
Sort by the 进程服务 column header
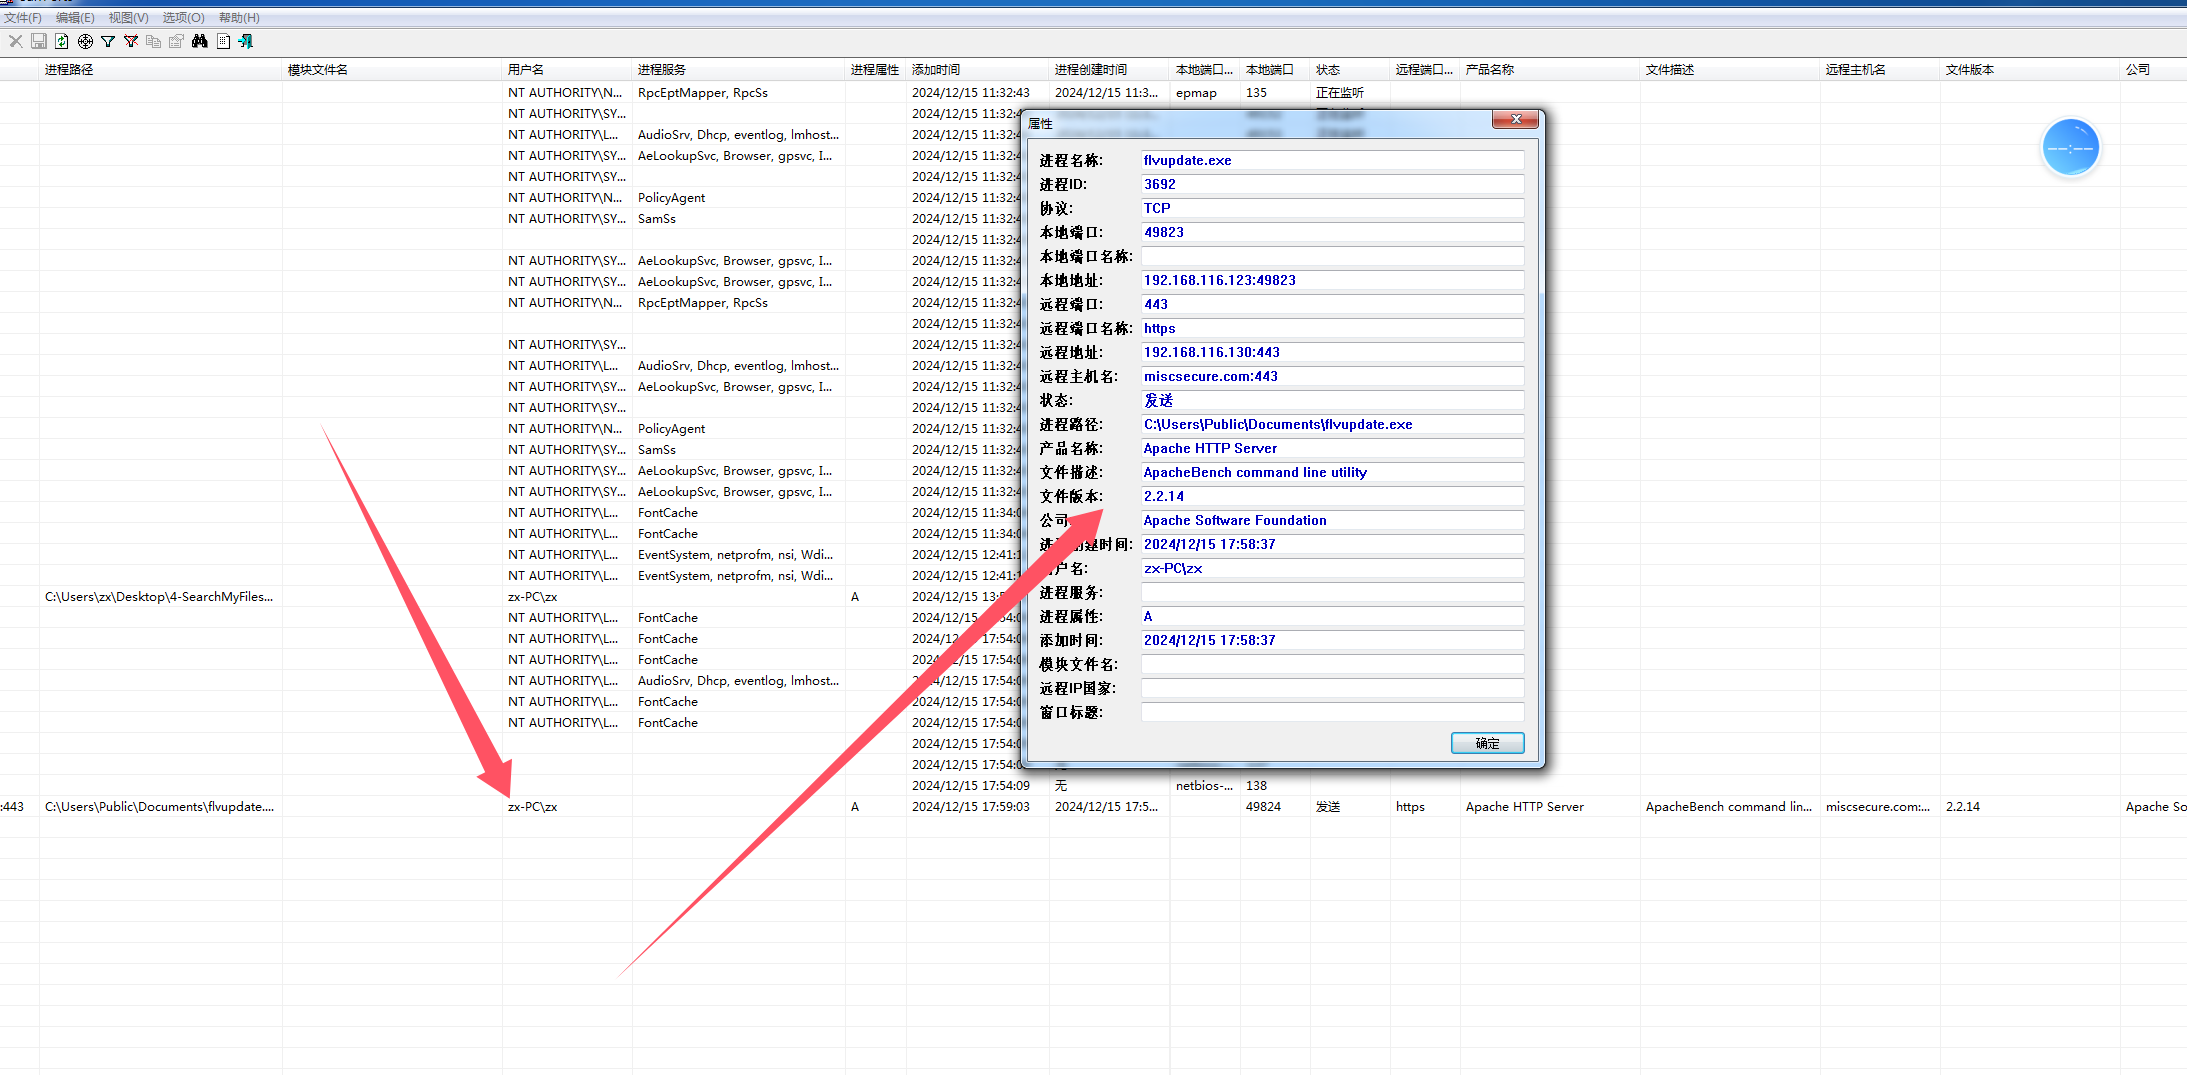739,69
